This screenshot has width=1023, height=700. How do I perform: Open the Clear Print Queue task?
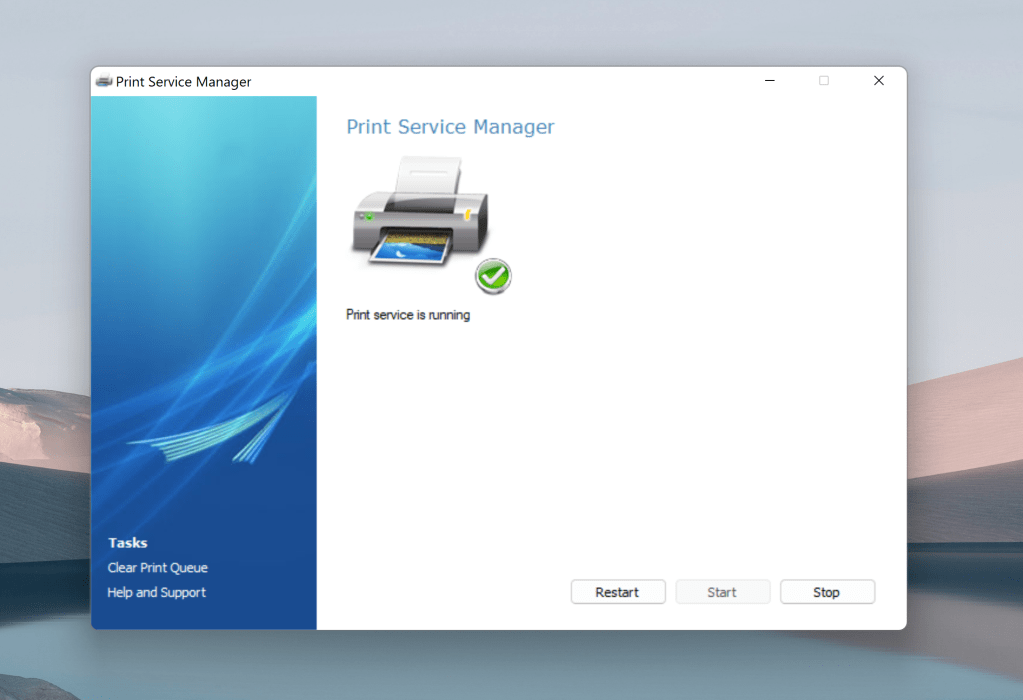tap(158, 568)
